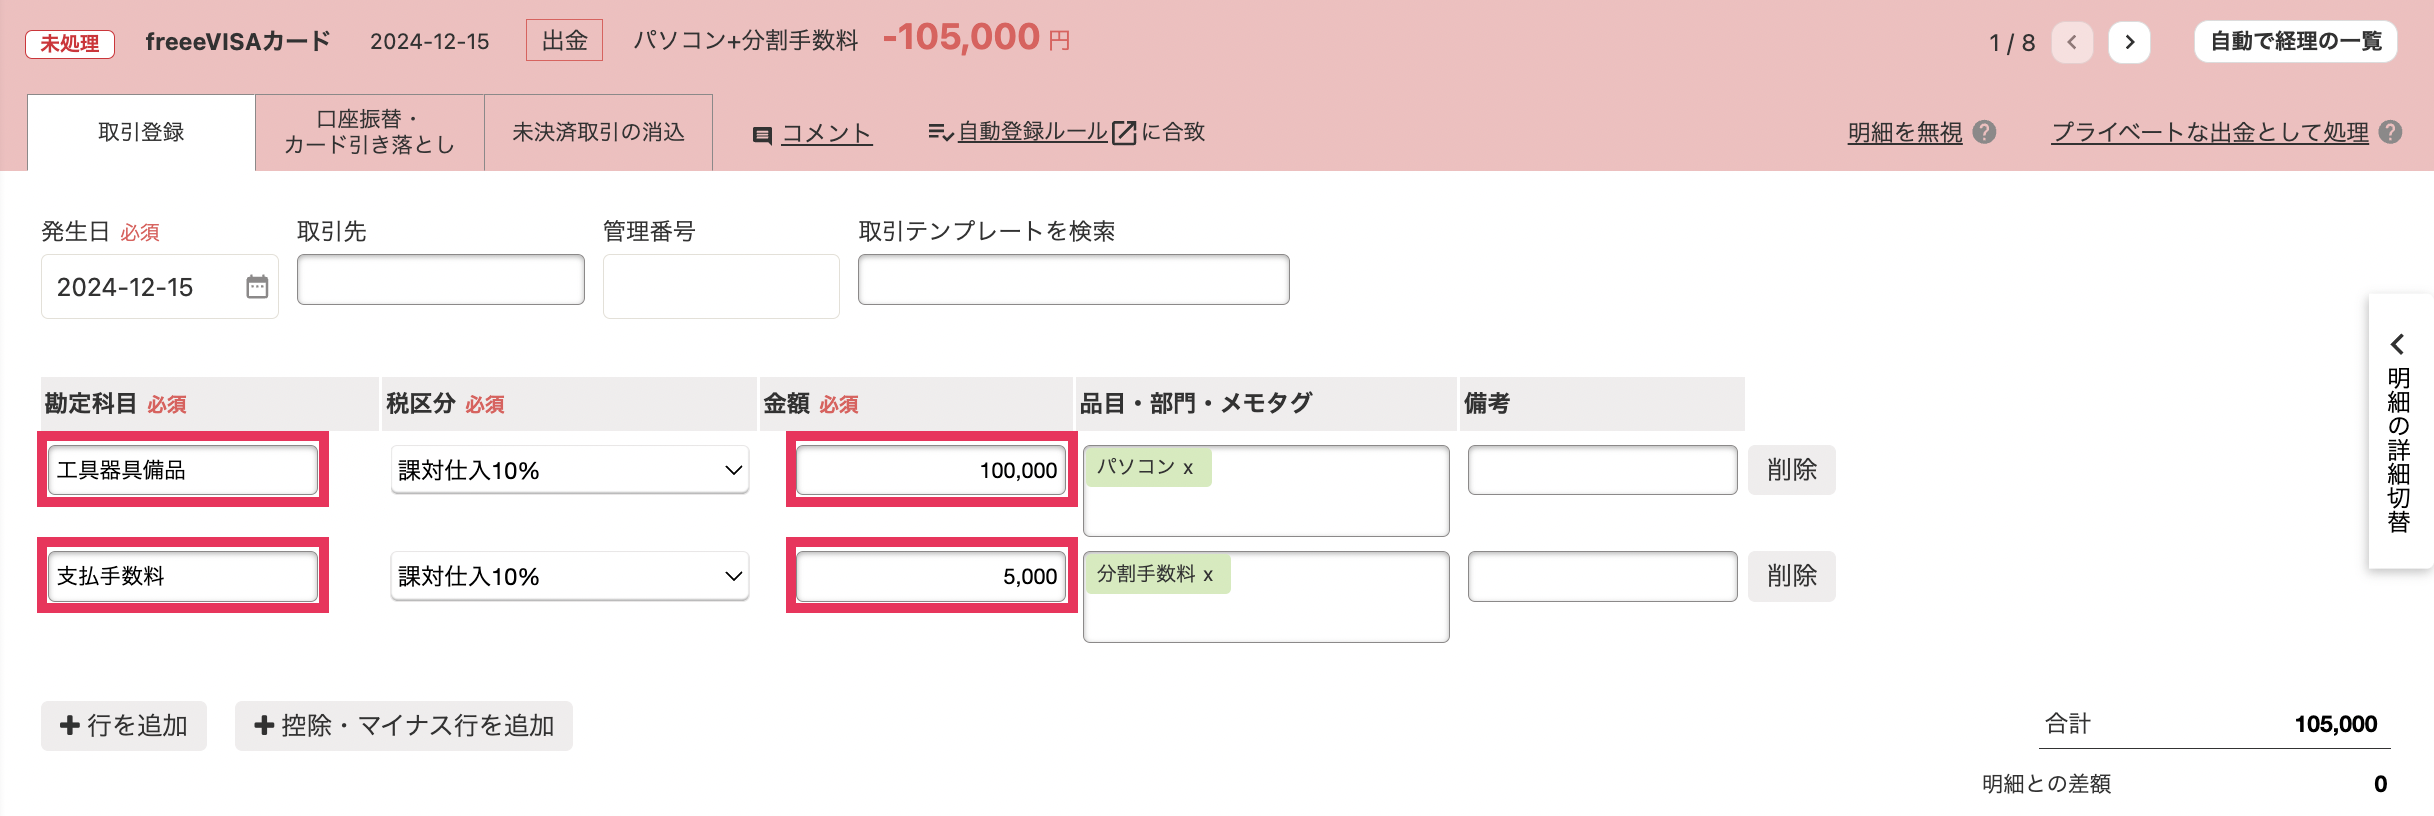This screenshot has width=2434, height=816.
Task: Click the 明細を無視 link
Action: pos(1904,132)
